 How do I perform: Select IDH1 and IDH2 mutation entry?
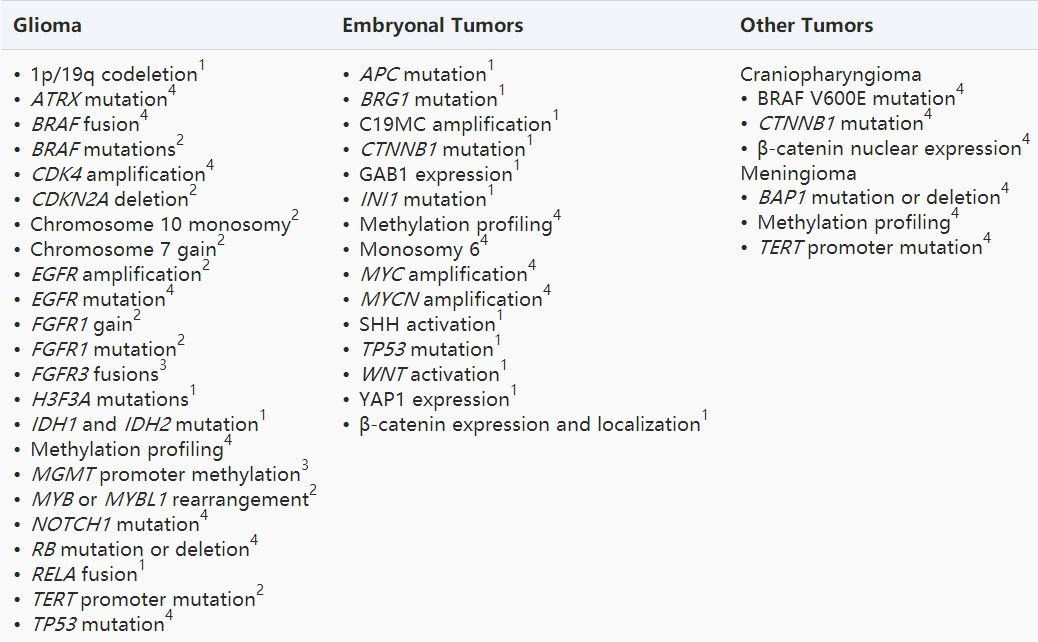144,425
